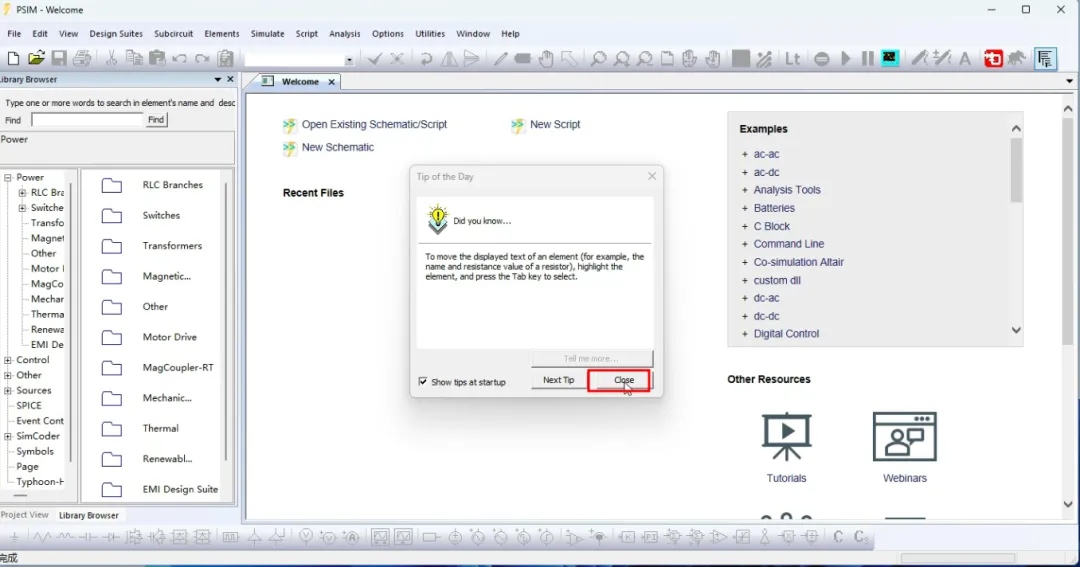Viewport: 1080px width, 567px height.
Task: Show the Next Tip
Action: coord(558,380)
